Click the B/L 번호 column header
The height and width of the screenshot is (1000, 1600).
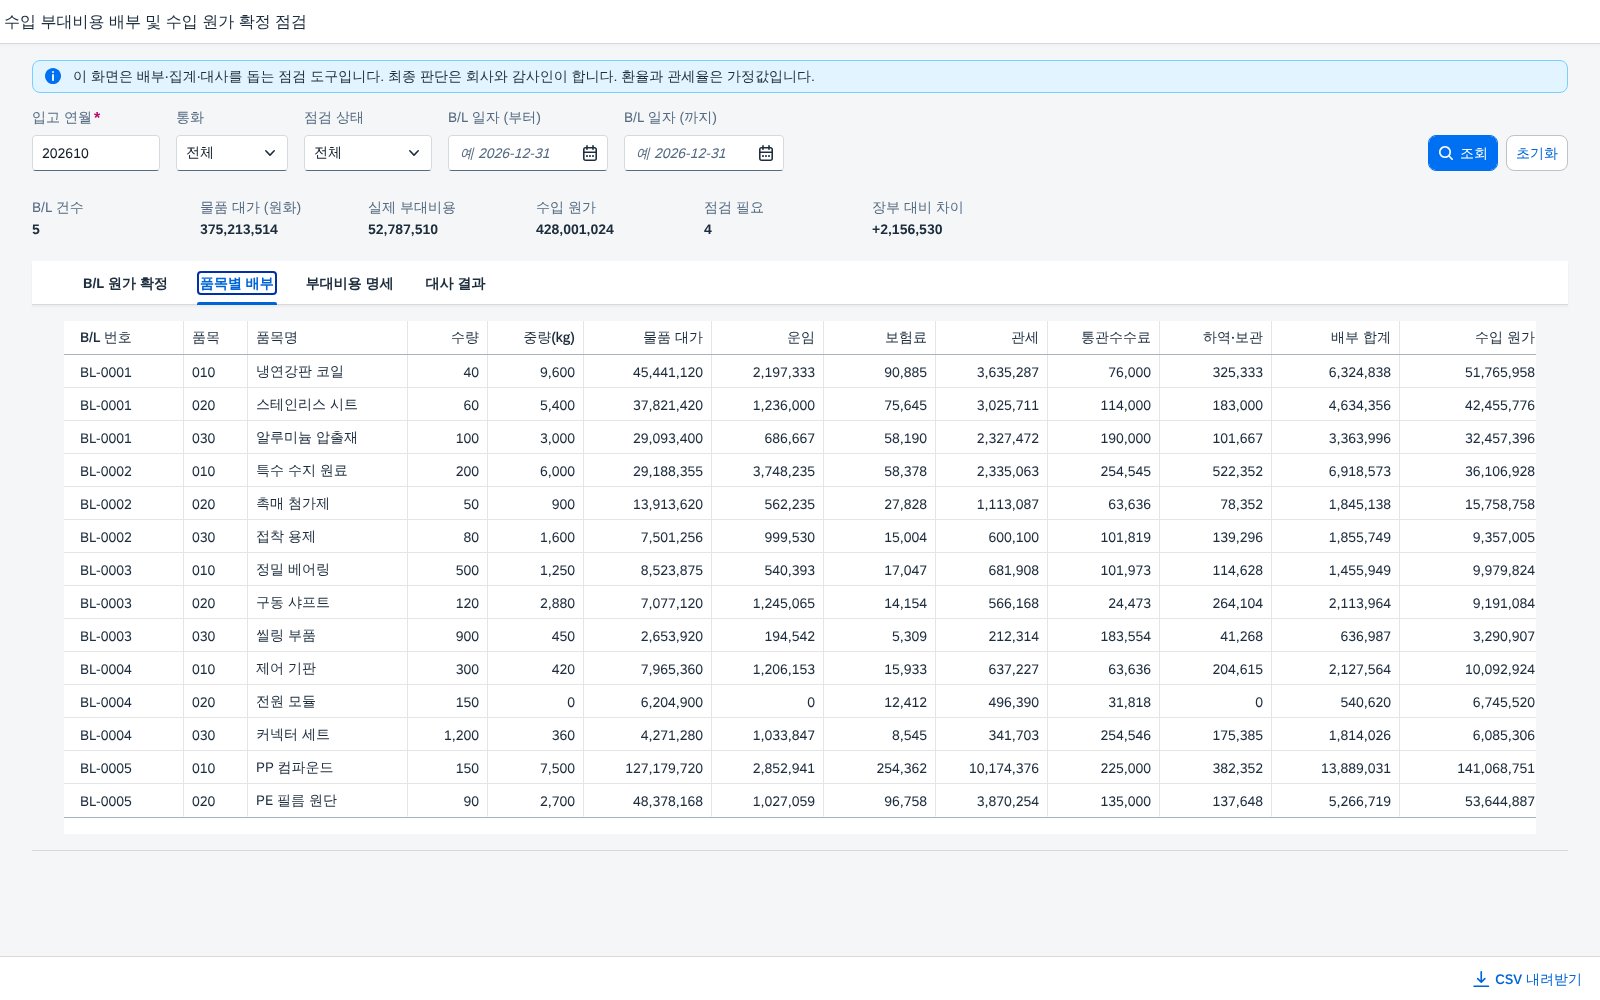pyautogui.click(x=124, y=338)
